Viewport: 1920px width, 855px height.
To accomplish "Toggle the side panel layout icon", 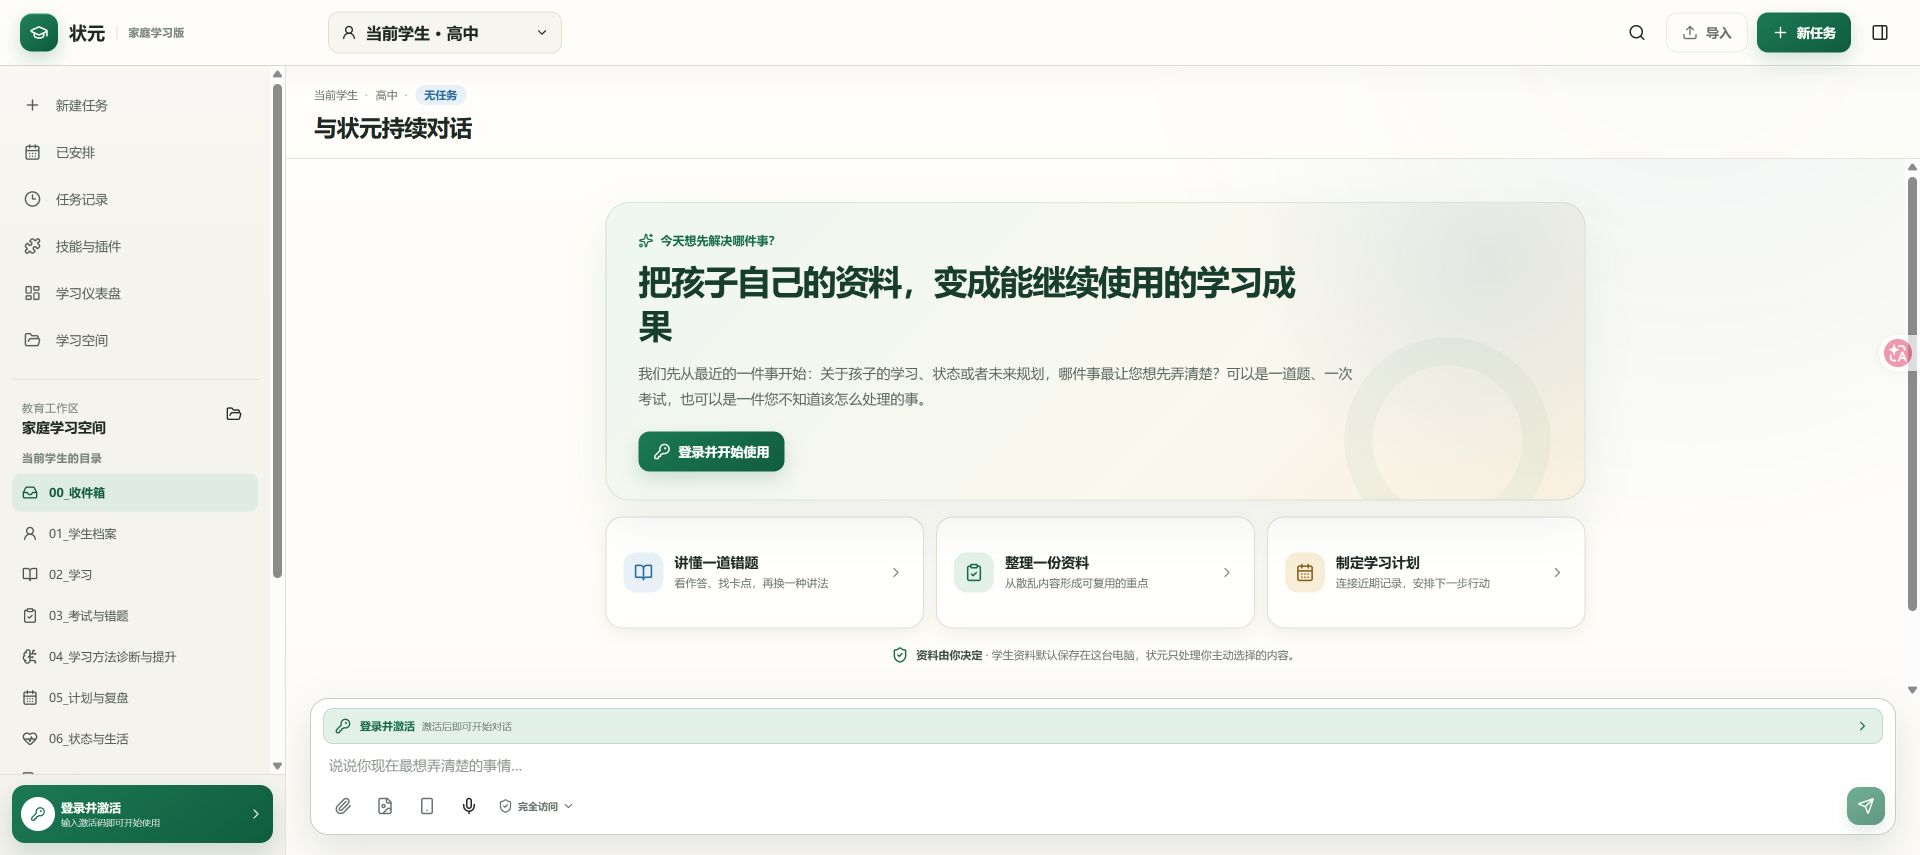I will (x=1880, y=33).
